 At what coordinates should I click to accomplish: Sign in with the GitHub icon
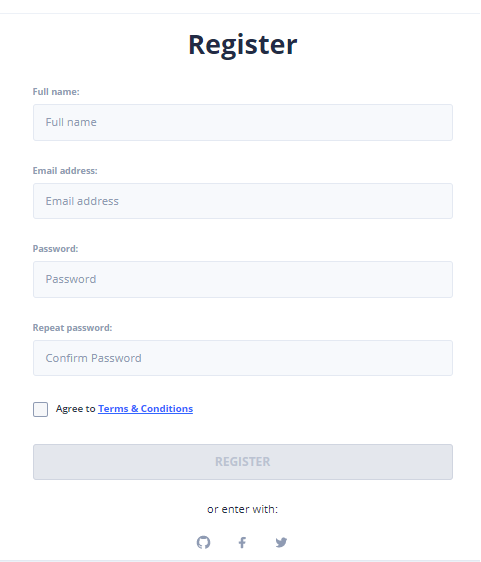pos(204,542)
